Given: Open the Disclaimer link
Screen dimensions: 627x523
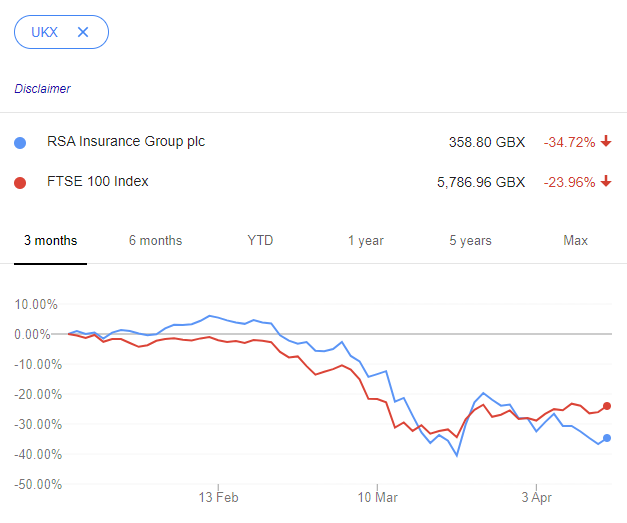Looking at the screenshot, I should 42,88.
